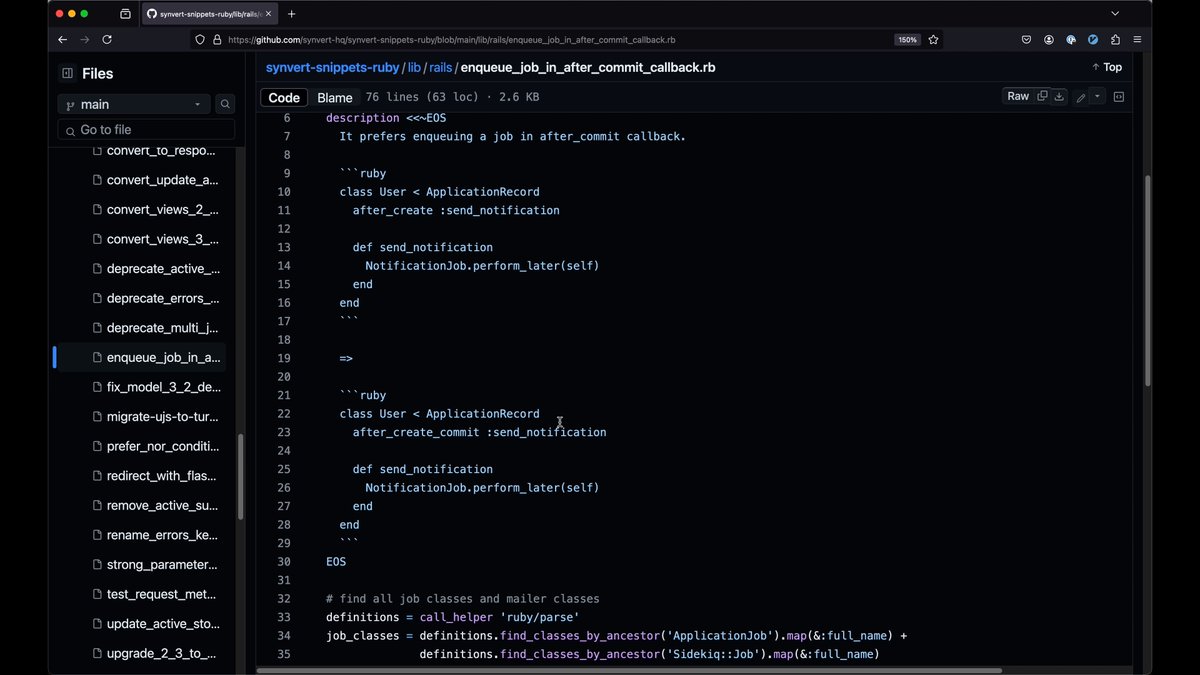Click the Raw button

pyautogui.click(x=1018, y=96)
